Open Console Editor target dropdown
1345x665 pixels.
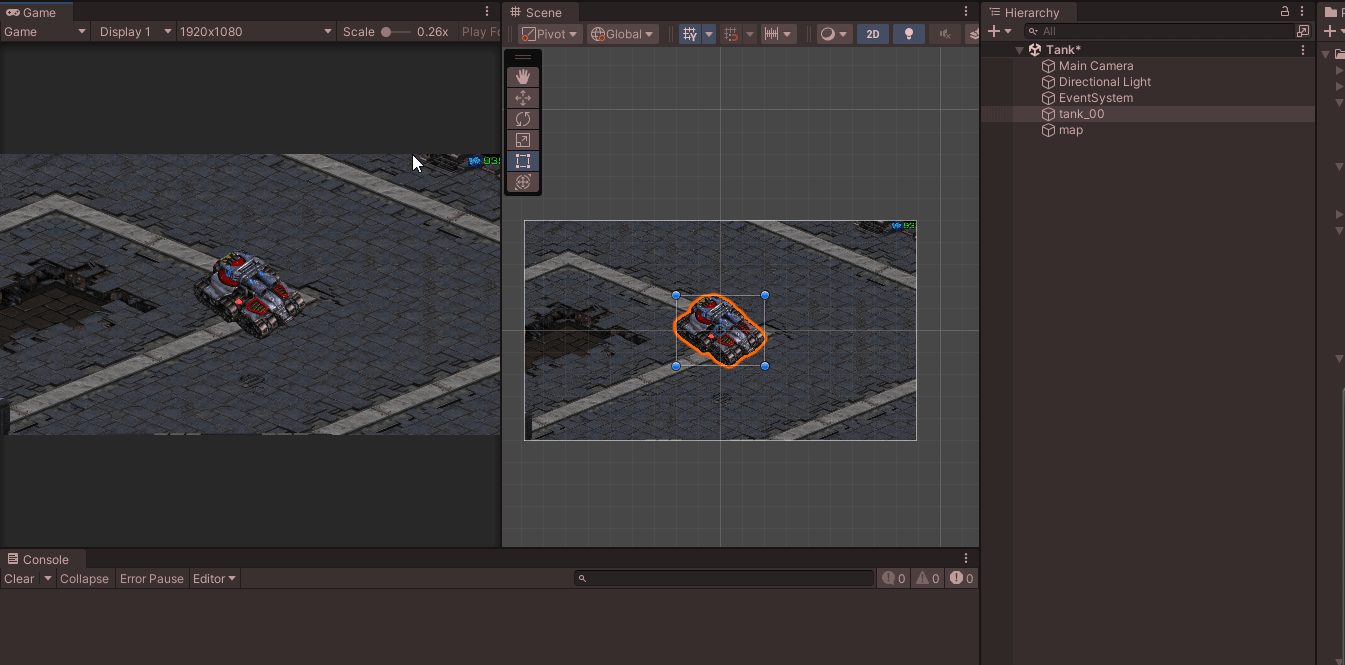point(215,579)
